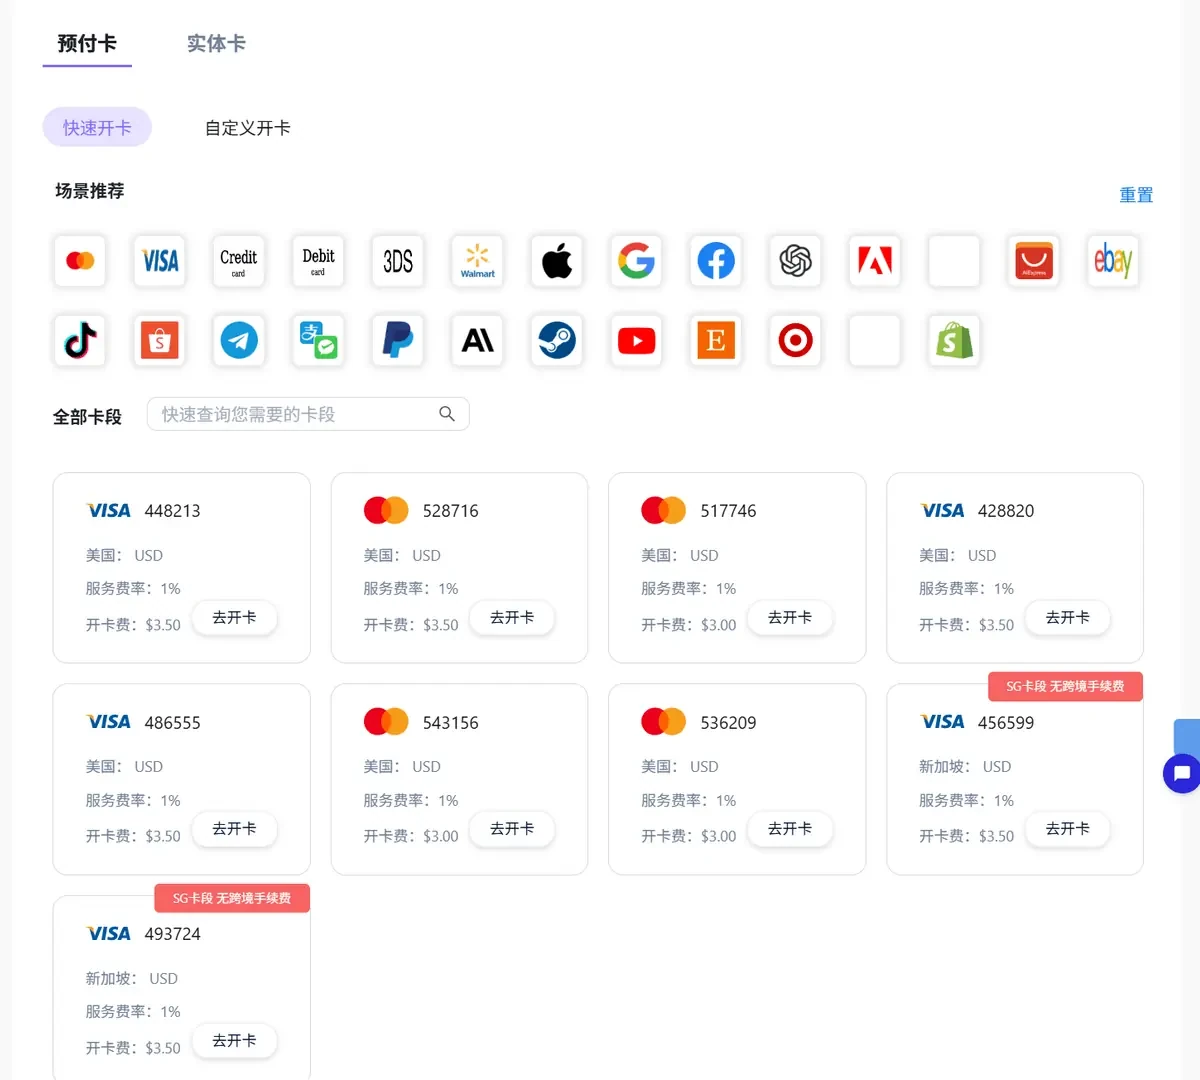Image resolution: width=1200 pixels, height=1080 pixels.
Task: Choose the Etsy scenario icon
Action: point(716,340)
